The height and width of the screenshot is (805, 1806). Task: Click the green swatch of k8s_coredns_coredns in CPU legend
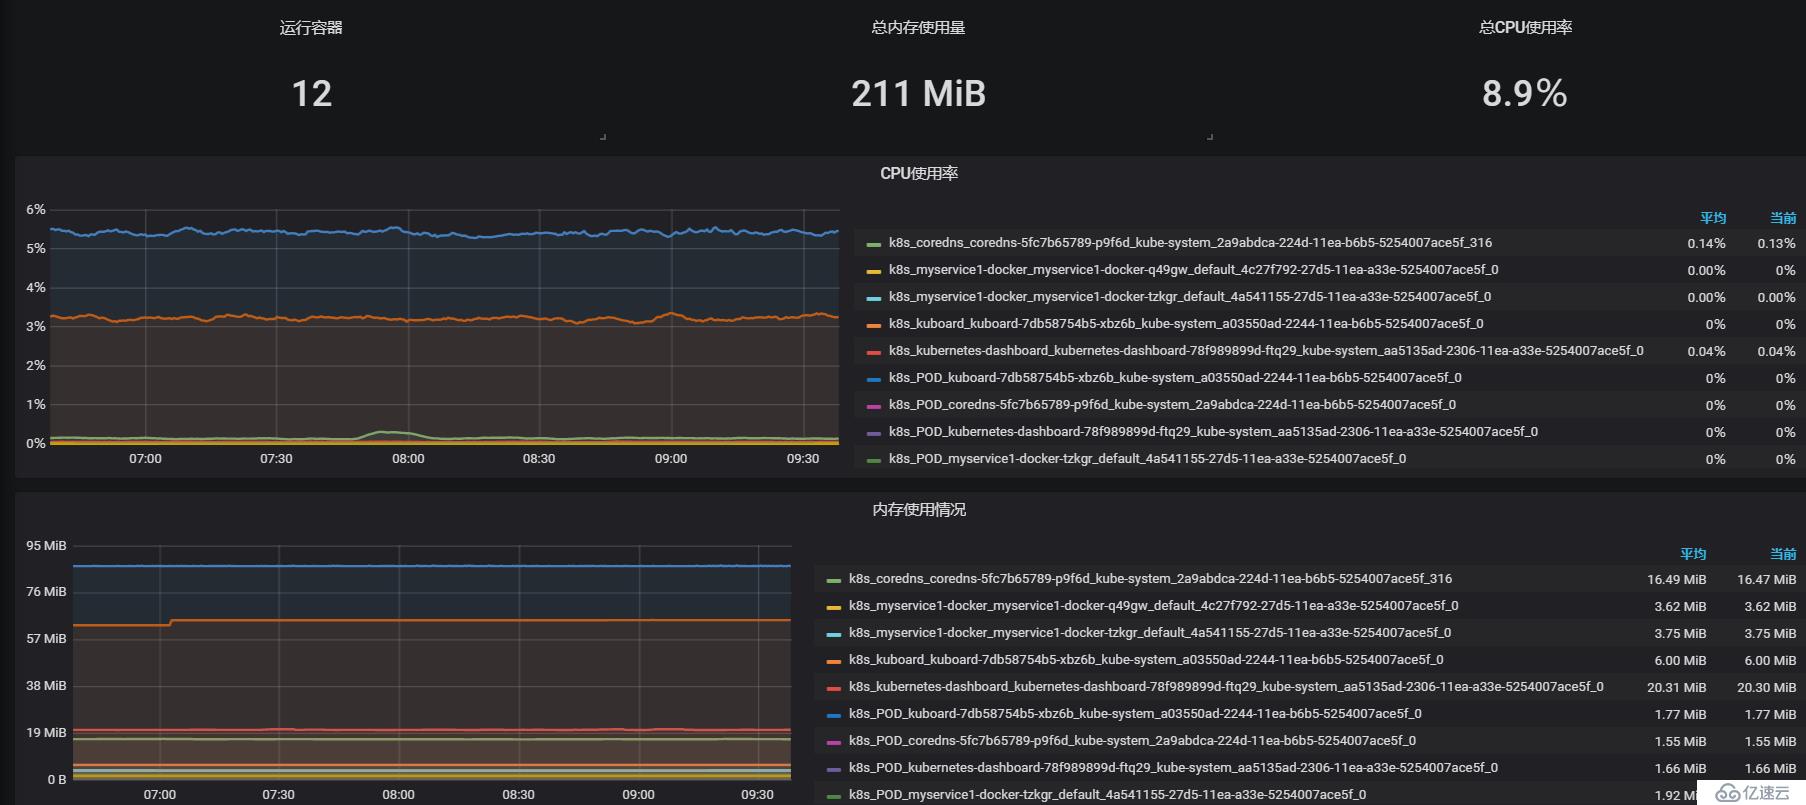[874, 244]
